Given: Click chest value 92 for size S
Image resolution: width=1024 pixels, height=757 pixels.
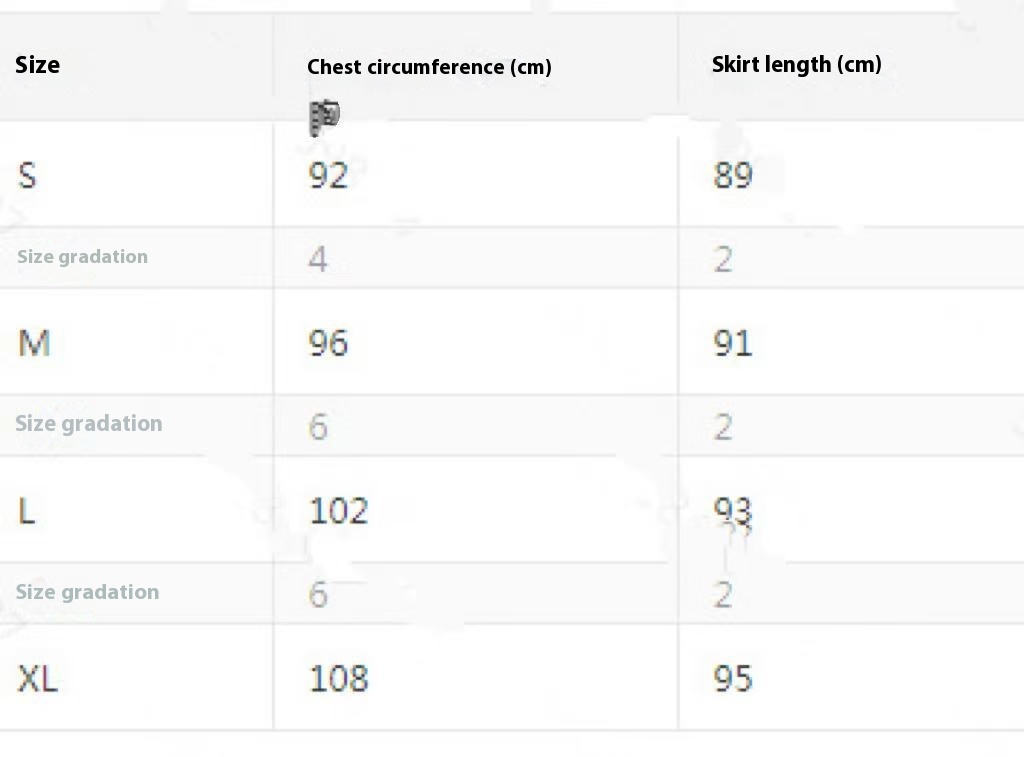Looking at the screenshot, I should tap(328, 175).
